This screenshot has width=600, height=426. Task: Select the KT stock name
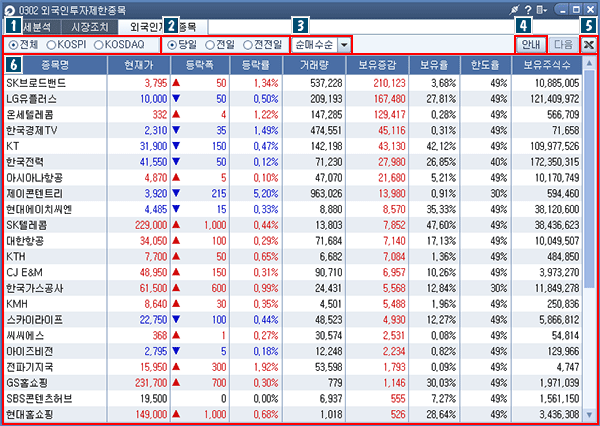13,146
